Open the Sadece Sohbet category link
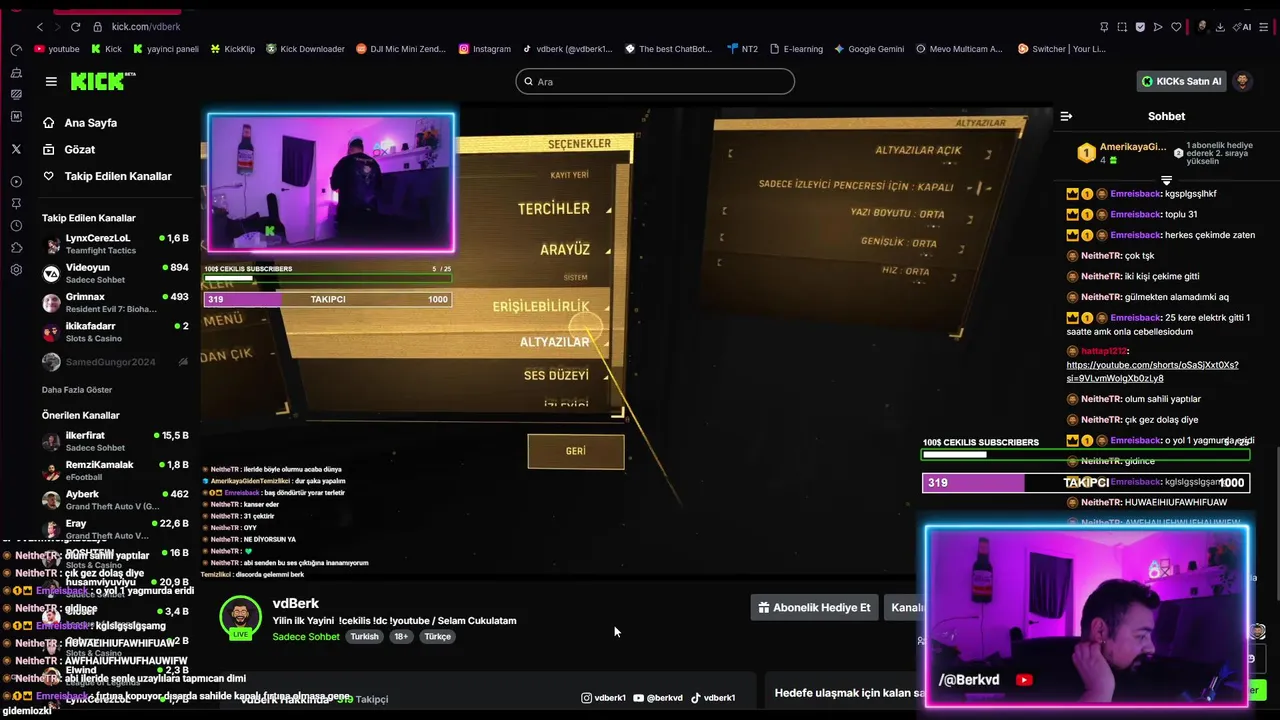The image size is (1280, 720). click(306, 637)
